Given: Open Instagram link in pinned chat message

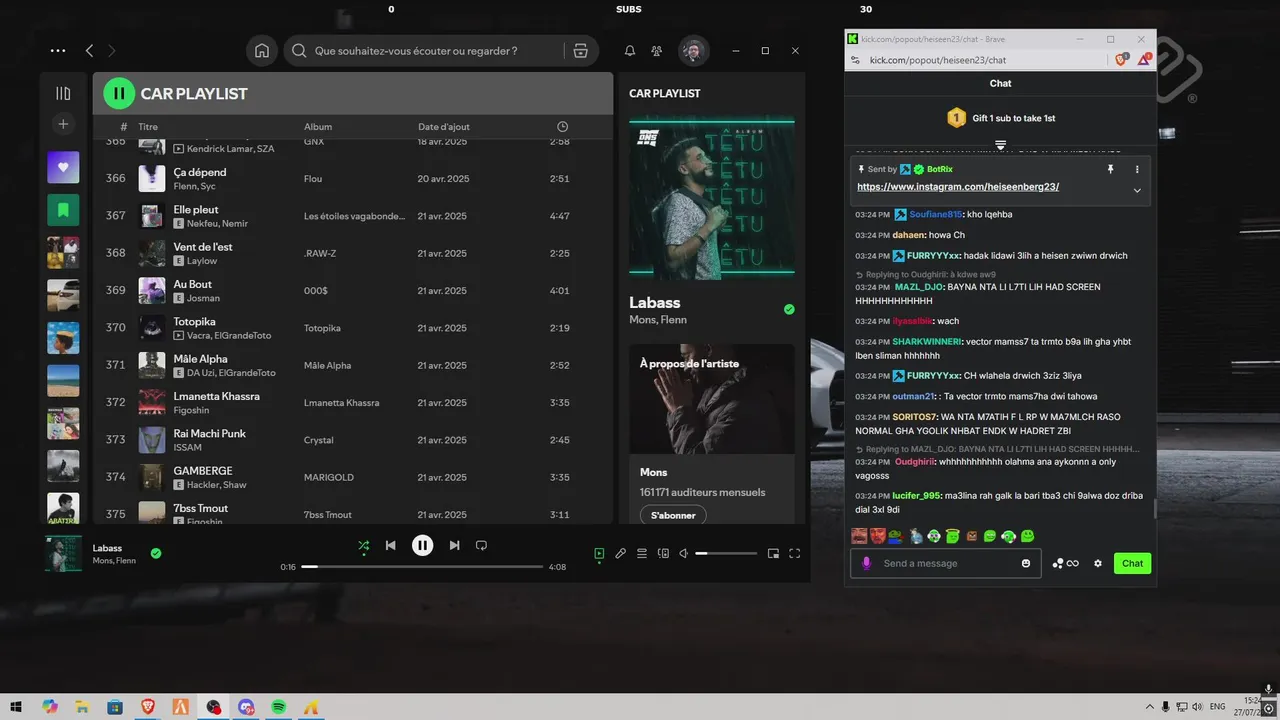Looking at the screenshot, I should 958,187.
